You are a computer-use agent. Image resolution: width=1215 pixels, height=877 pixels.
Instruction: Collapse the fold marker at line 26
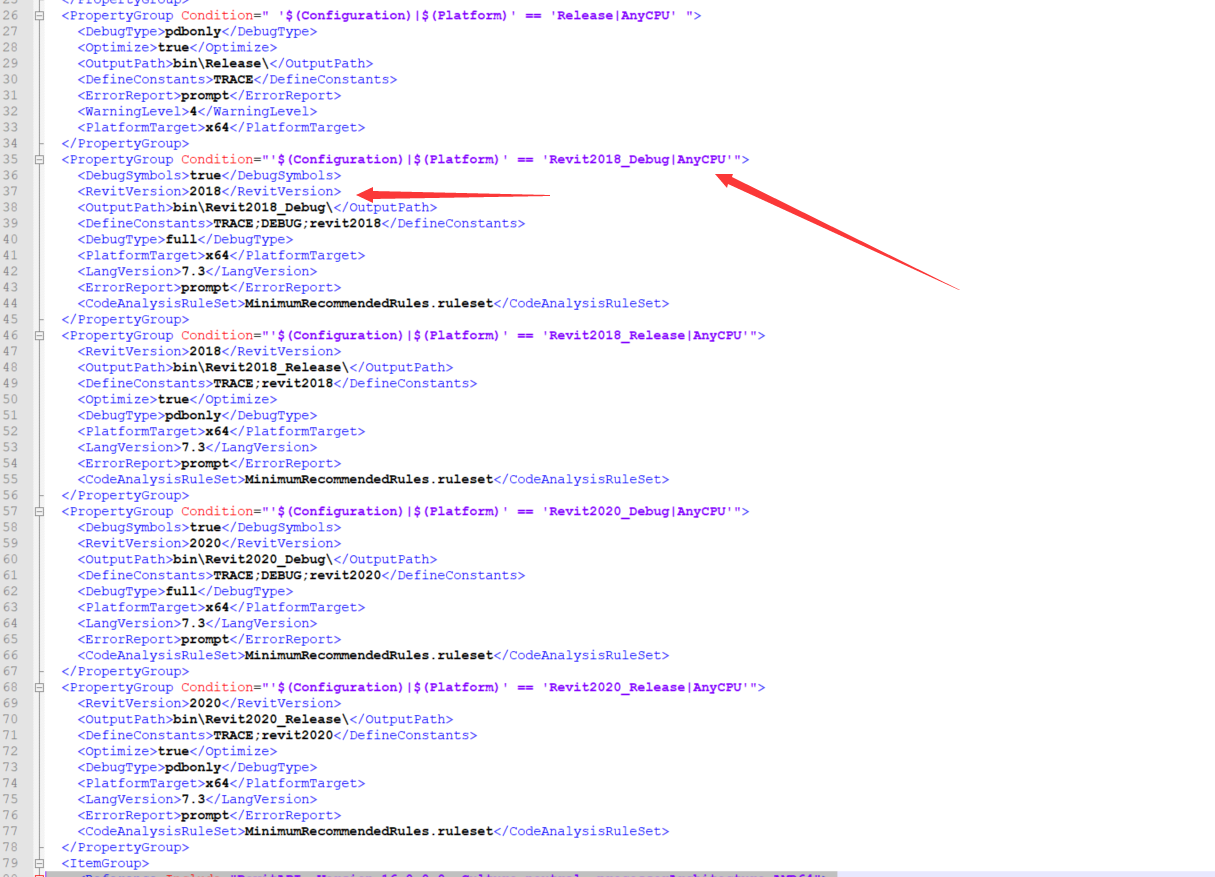(39, 16)
